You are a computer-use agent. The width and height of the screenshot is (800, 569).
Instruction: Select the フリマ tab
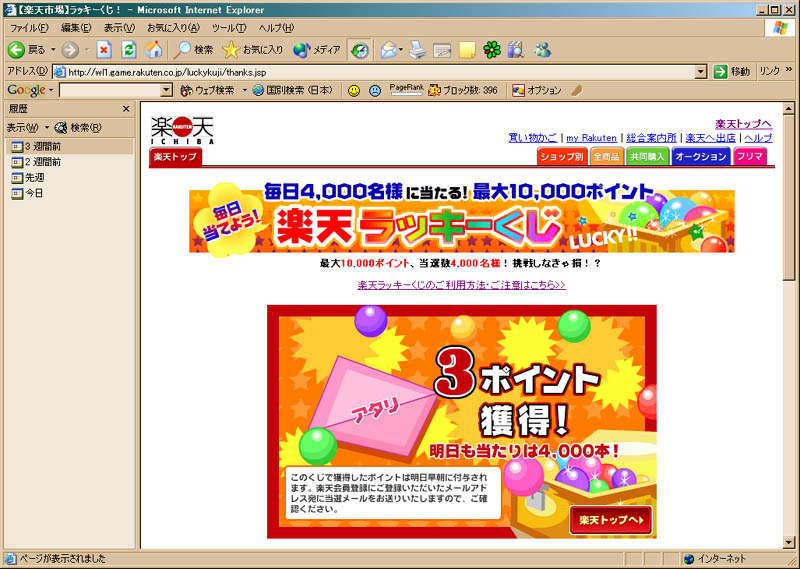tap(749, 157)
